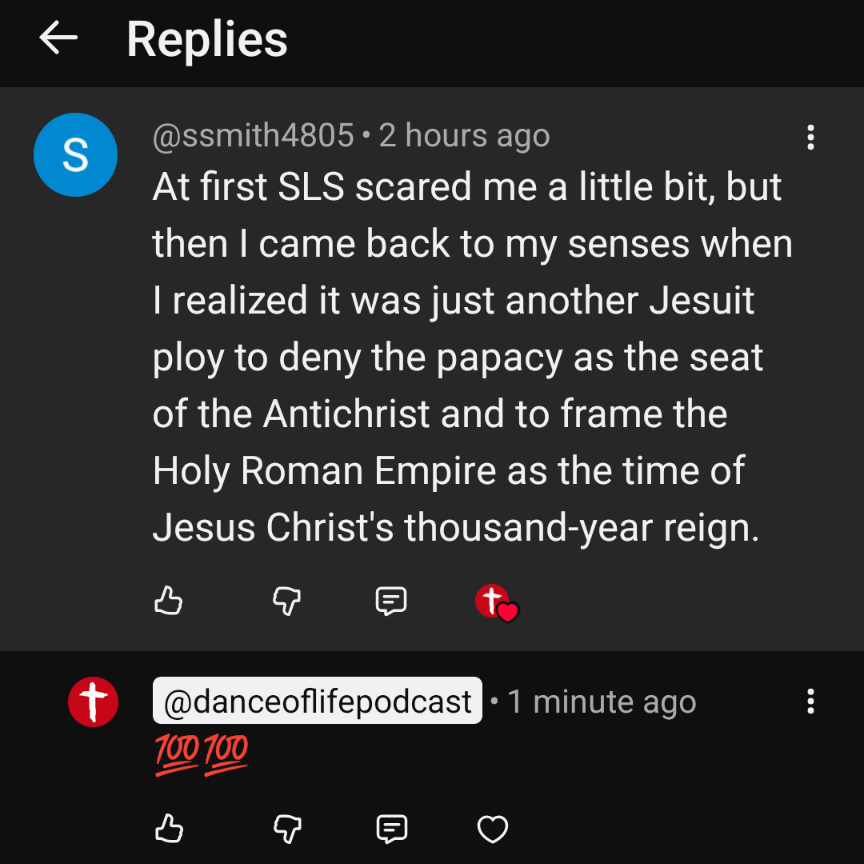Select the comment text about the Jesuit ploy
Screen dimensions: 864x864
coord(472,357)
